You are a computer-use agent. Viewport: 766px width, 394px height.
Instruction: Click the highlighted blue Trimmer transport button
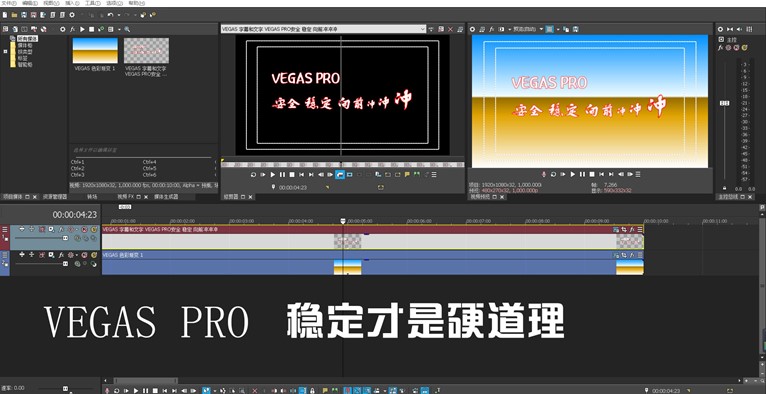click(340, 174)
